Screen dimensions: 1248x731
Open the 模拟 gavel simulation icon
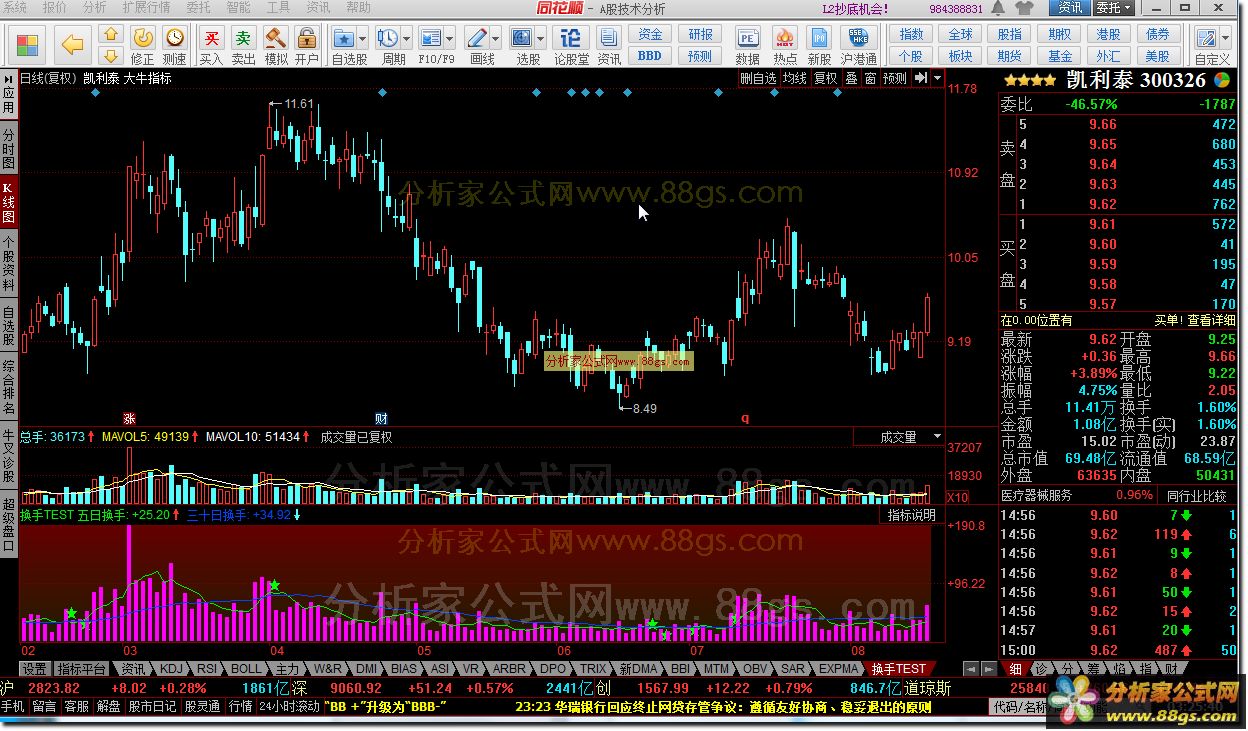pyautogui.click(x=275, y=38)
